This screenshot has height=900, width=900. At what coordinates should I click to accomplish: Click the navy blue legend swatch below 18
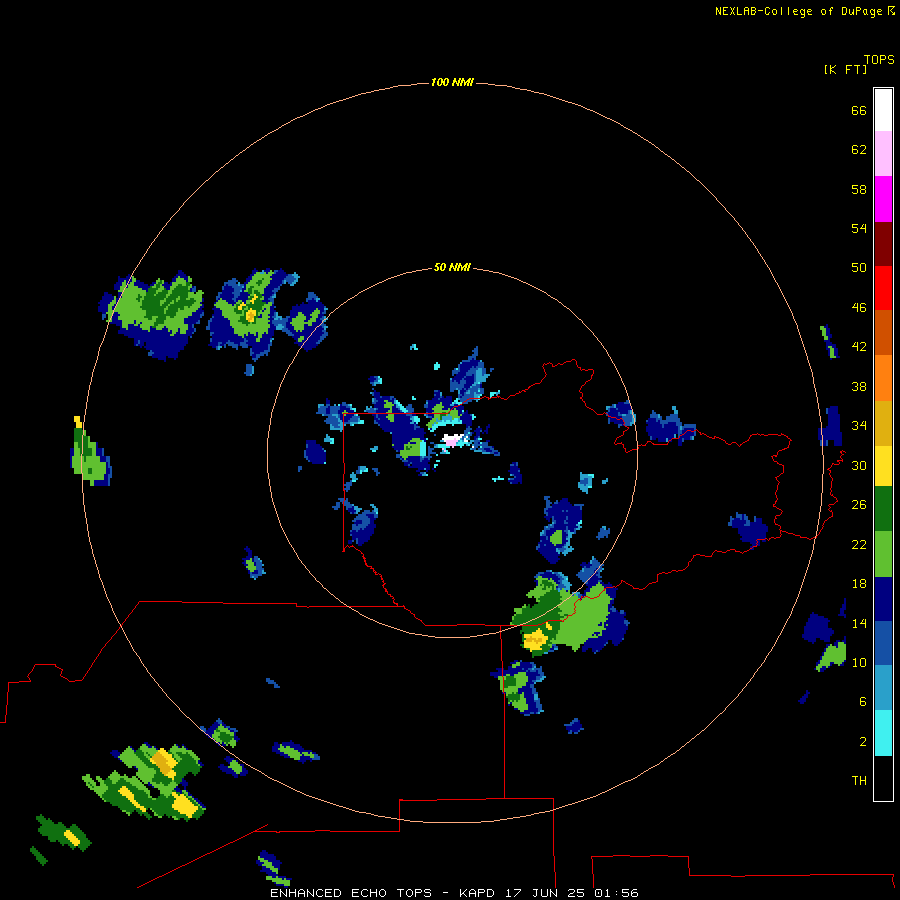883,599
